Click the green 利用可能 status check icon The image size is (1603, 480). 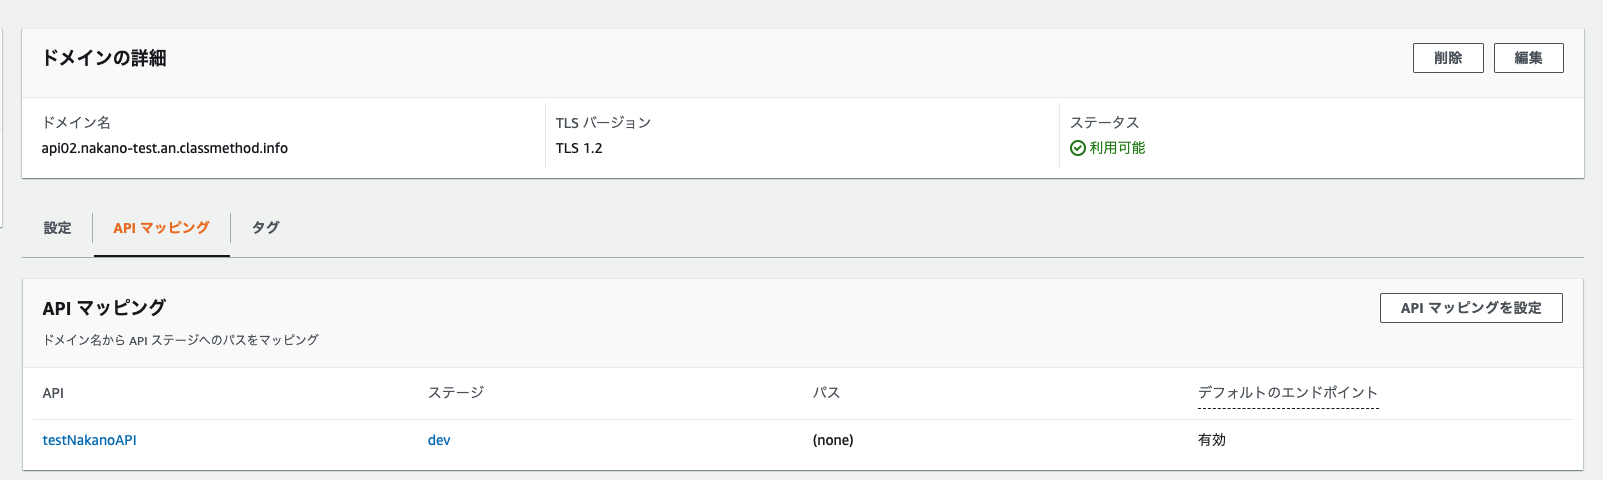[x=1077, y=148]
